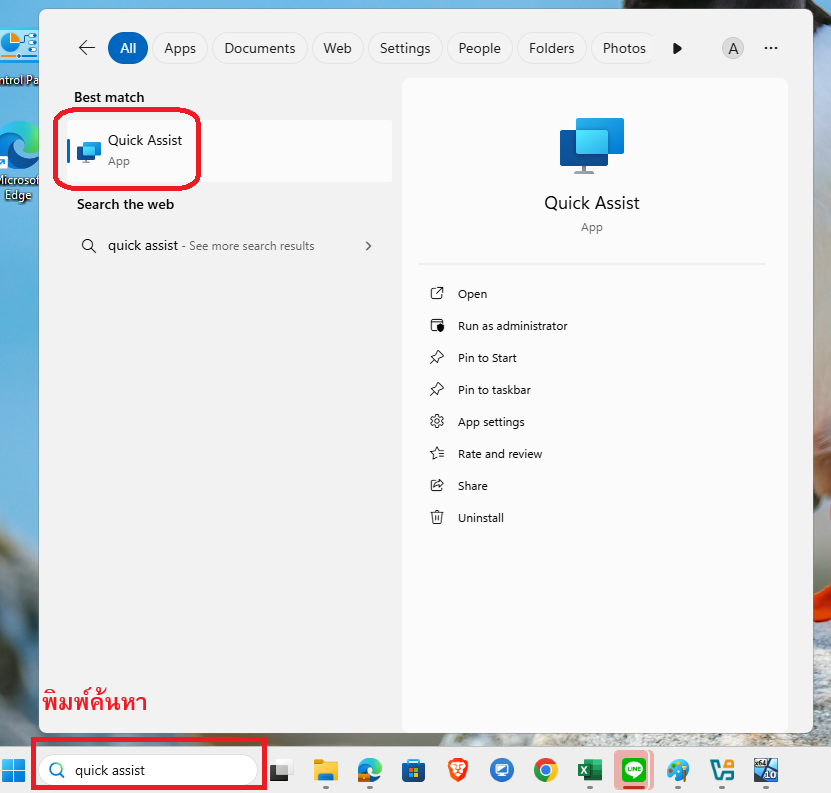
Task: Switch to the Settings filter tab
Action: pos(405,48)
